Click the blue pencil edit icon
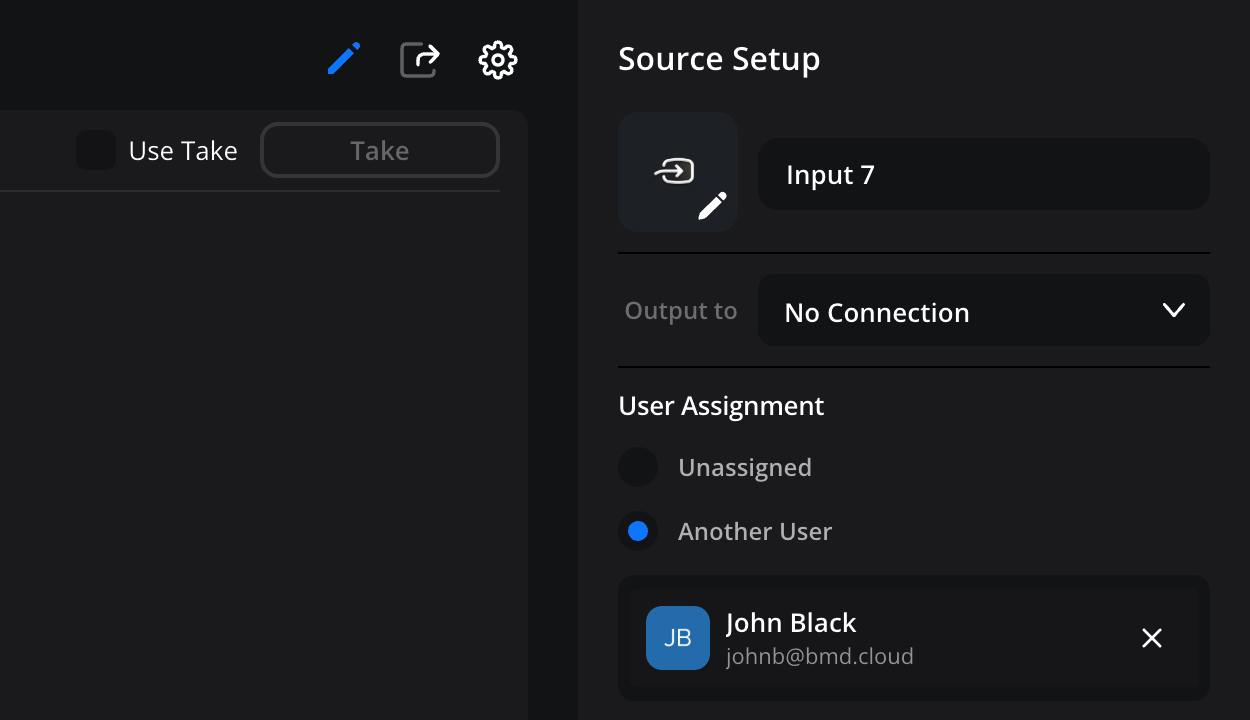 tap(344, 59)
